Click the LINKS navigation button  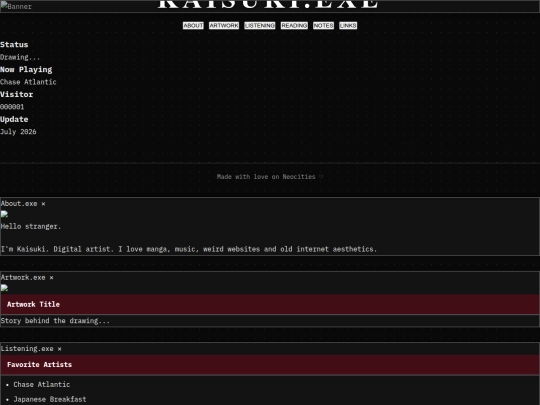348,25
